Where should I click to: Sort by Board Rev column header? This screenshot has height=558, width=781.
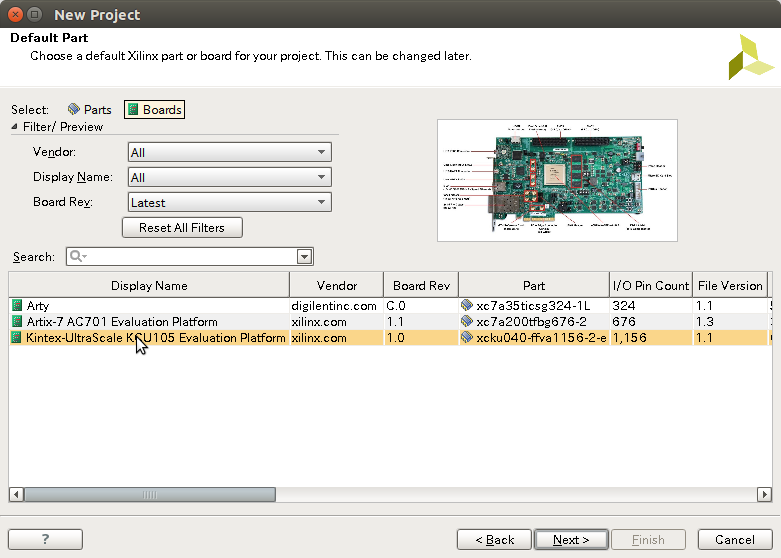(421, 285)
